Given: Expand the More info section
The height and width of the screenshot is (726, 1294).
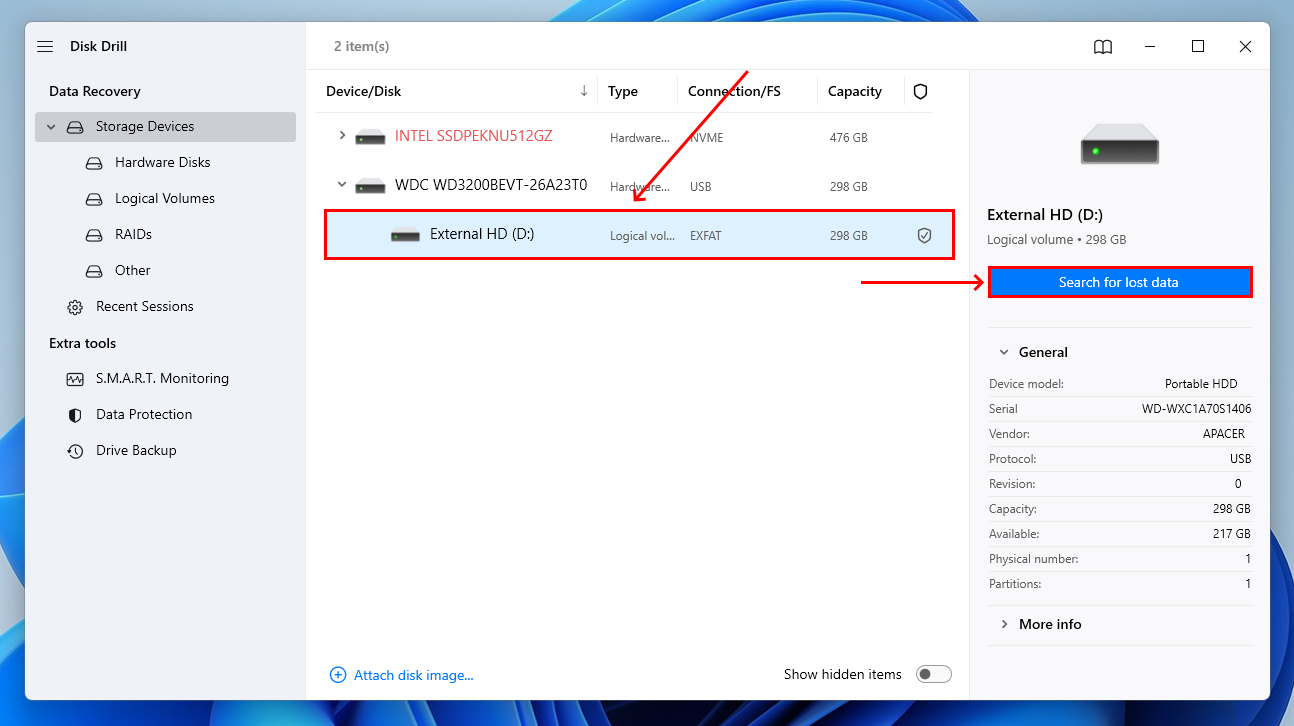Looking at the screenshot, I should tap(1004, 624).
